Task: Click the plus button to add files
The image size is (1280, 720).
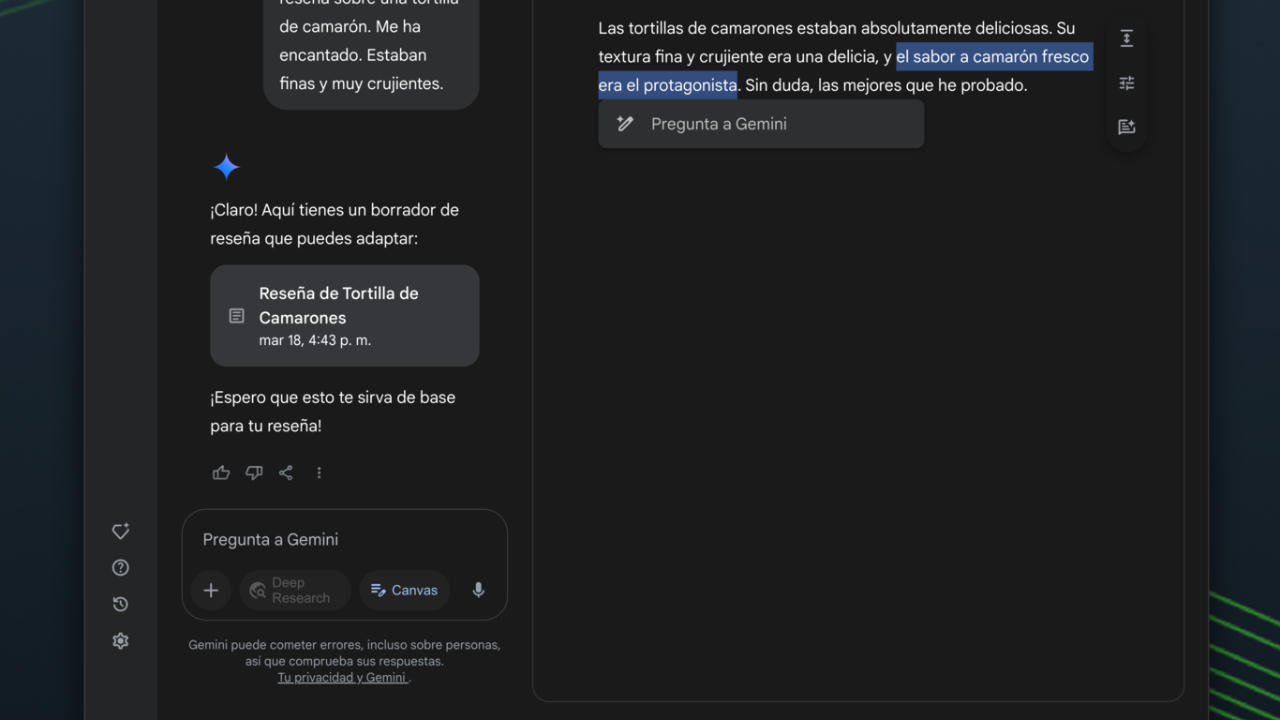Action: (211, 590)
